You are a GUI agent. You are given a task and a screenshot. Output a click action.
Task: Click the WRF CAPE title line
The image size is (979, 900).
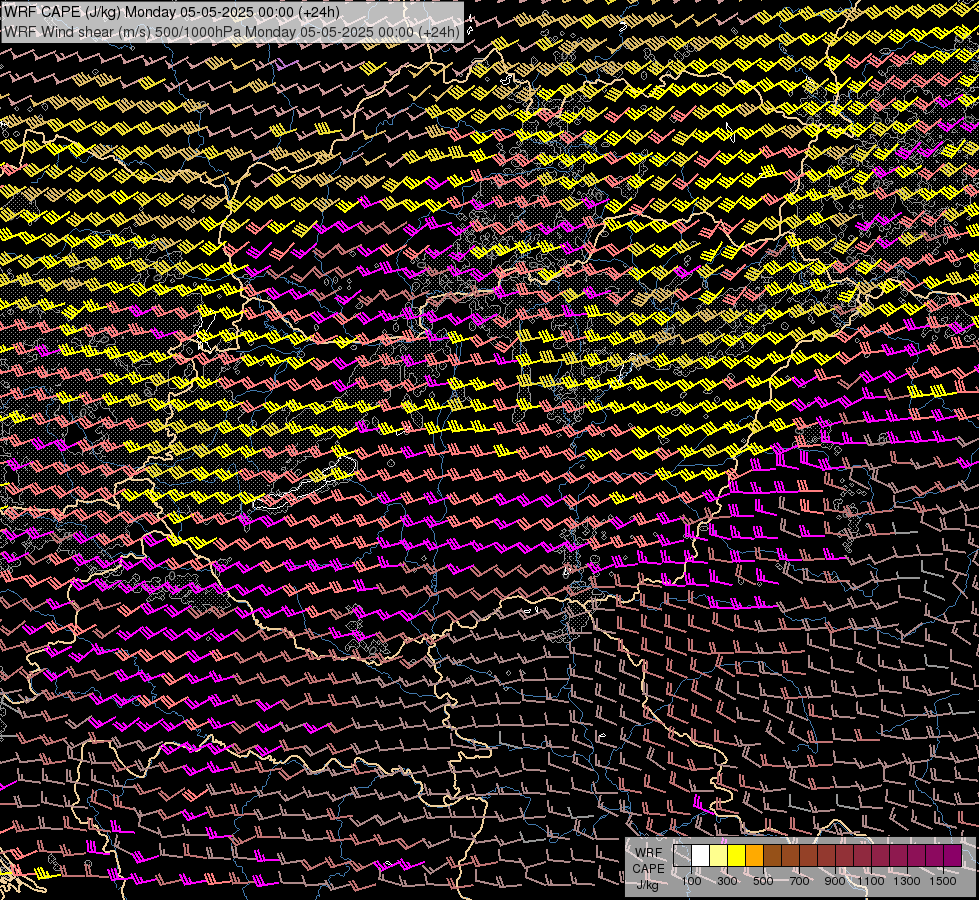tap(172, 11)
